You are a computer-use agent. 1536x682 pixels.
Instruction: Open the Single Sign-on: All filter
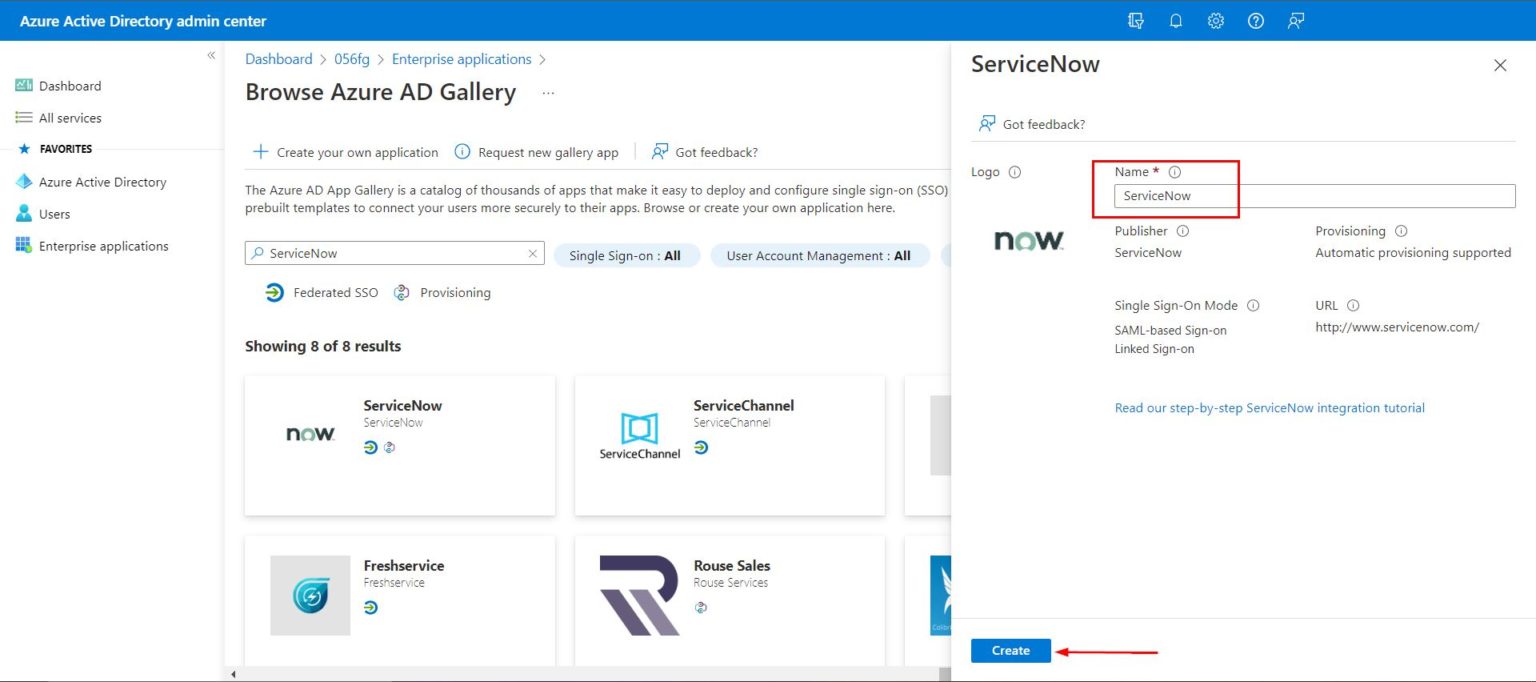tap(627, 255)
